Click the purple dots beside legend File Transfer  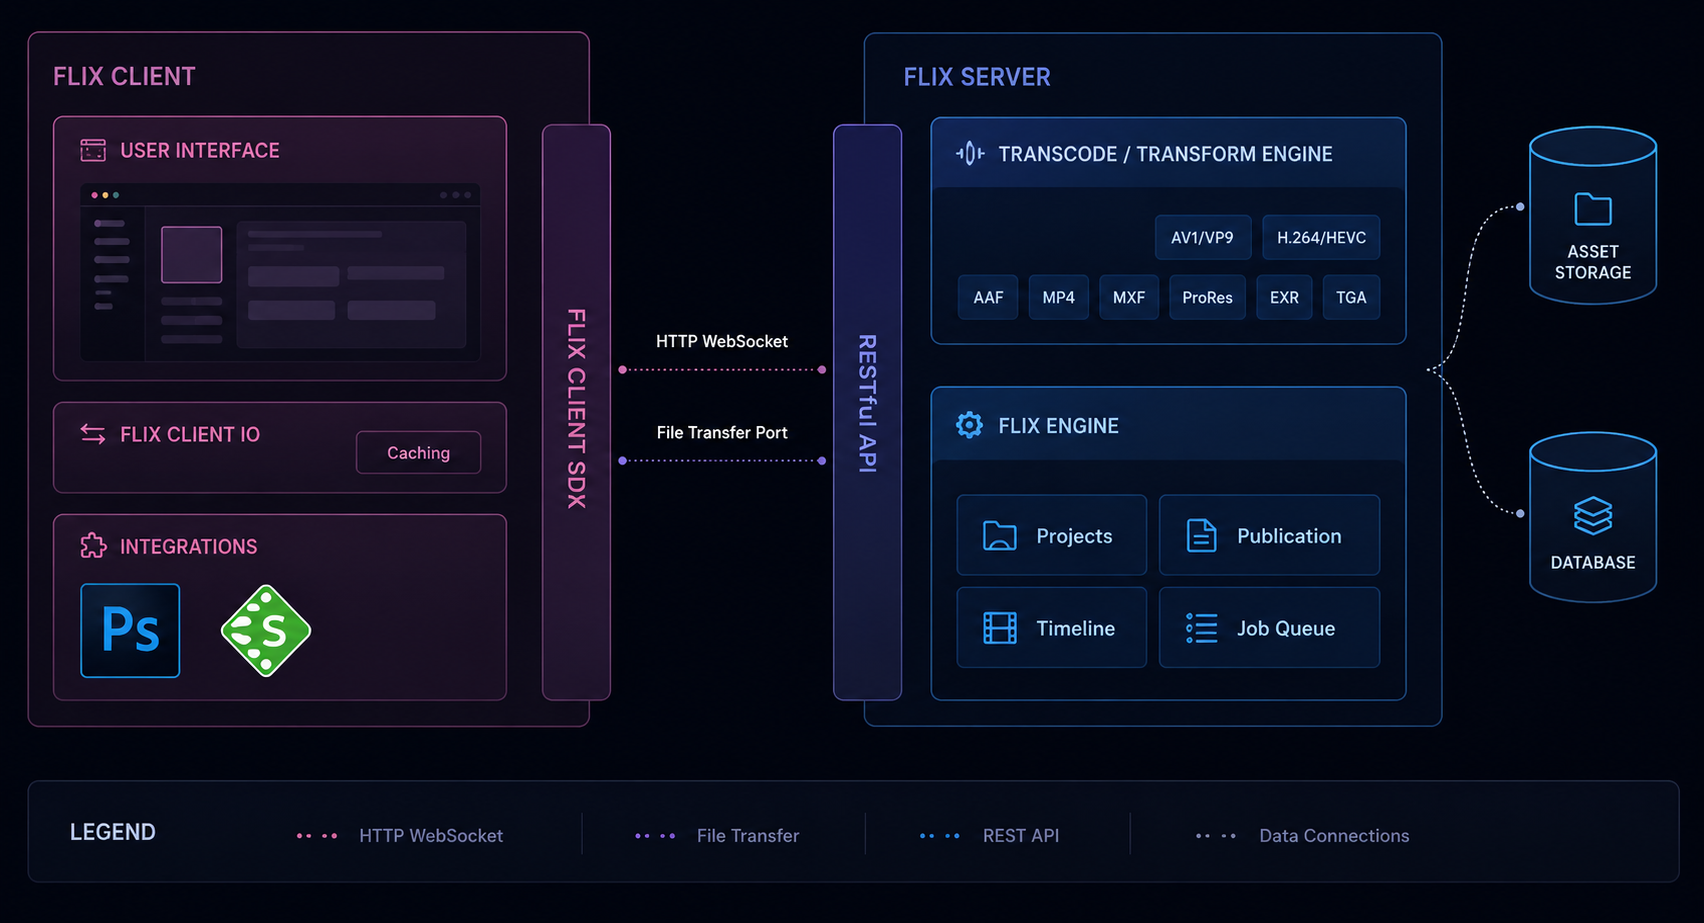pos(655,836)
